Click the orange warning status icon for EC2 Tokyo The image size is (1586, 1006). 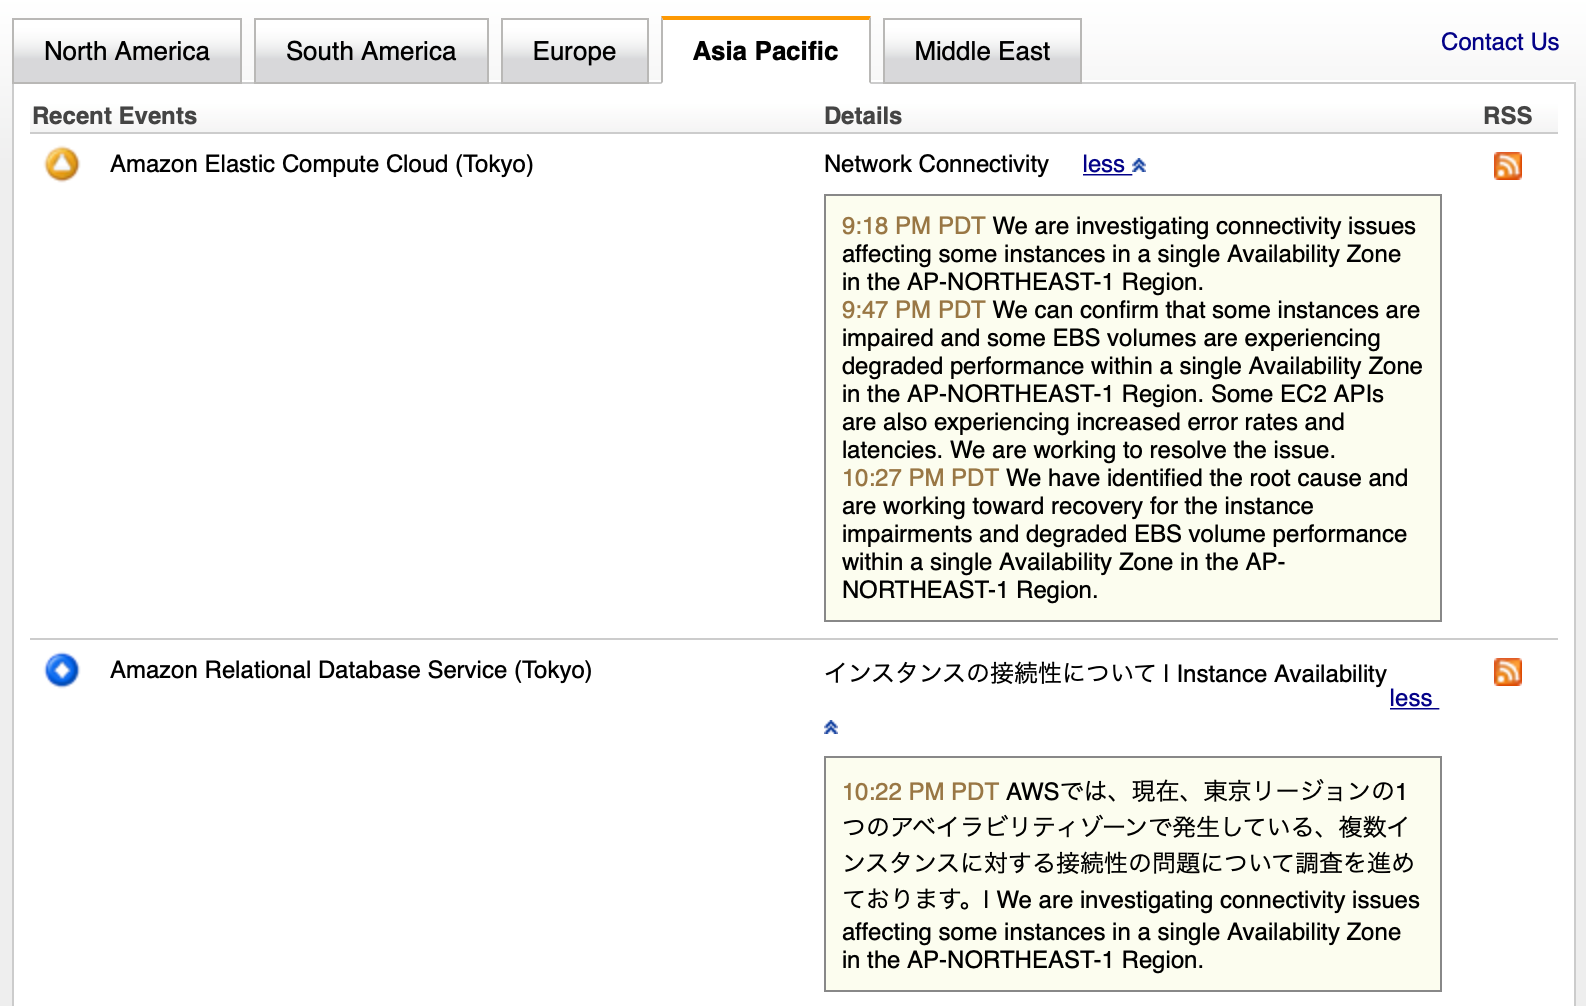tap(62, 164)
